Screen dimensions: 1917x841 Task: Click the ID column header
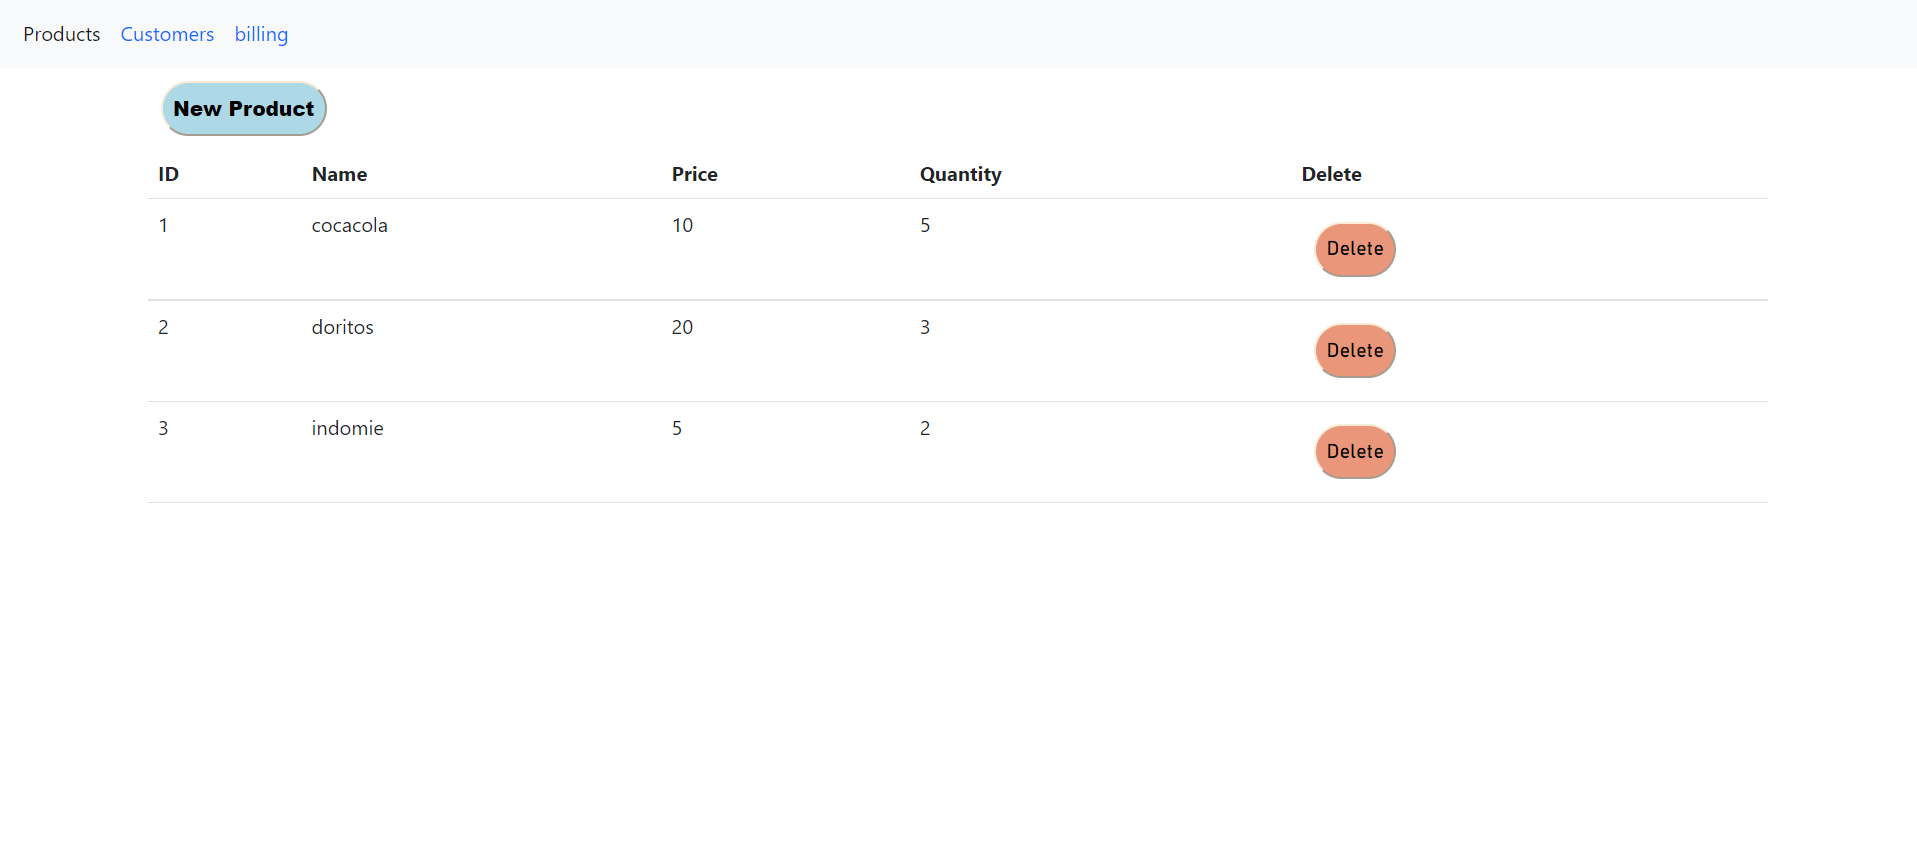[x=168, y=174]
